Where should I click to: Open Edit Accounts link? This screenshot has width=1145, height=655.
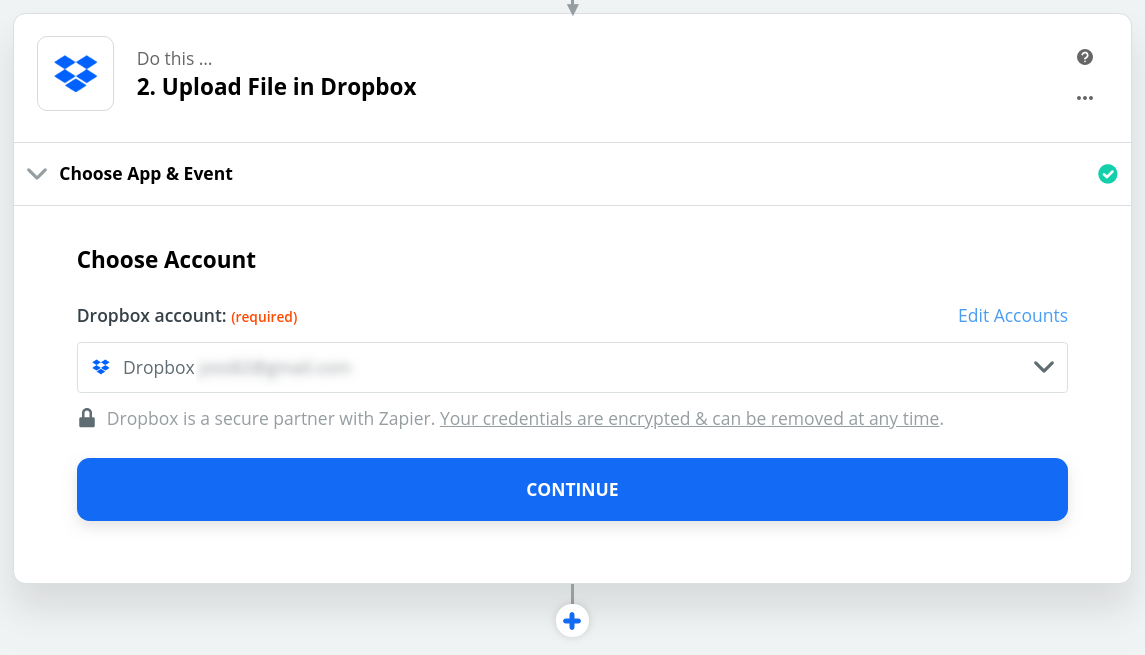1012,315
